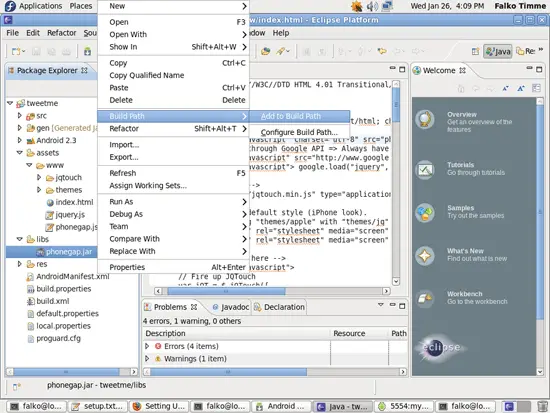Expand the src folder in the tree
The image size is (550, 413).
(x=20, y=115)
